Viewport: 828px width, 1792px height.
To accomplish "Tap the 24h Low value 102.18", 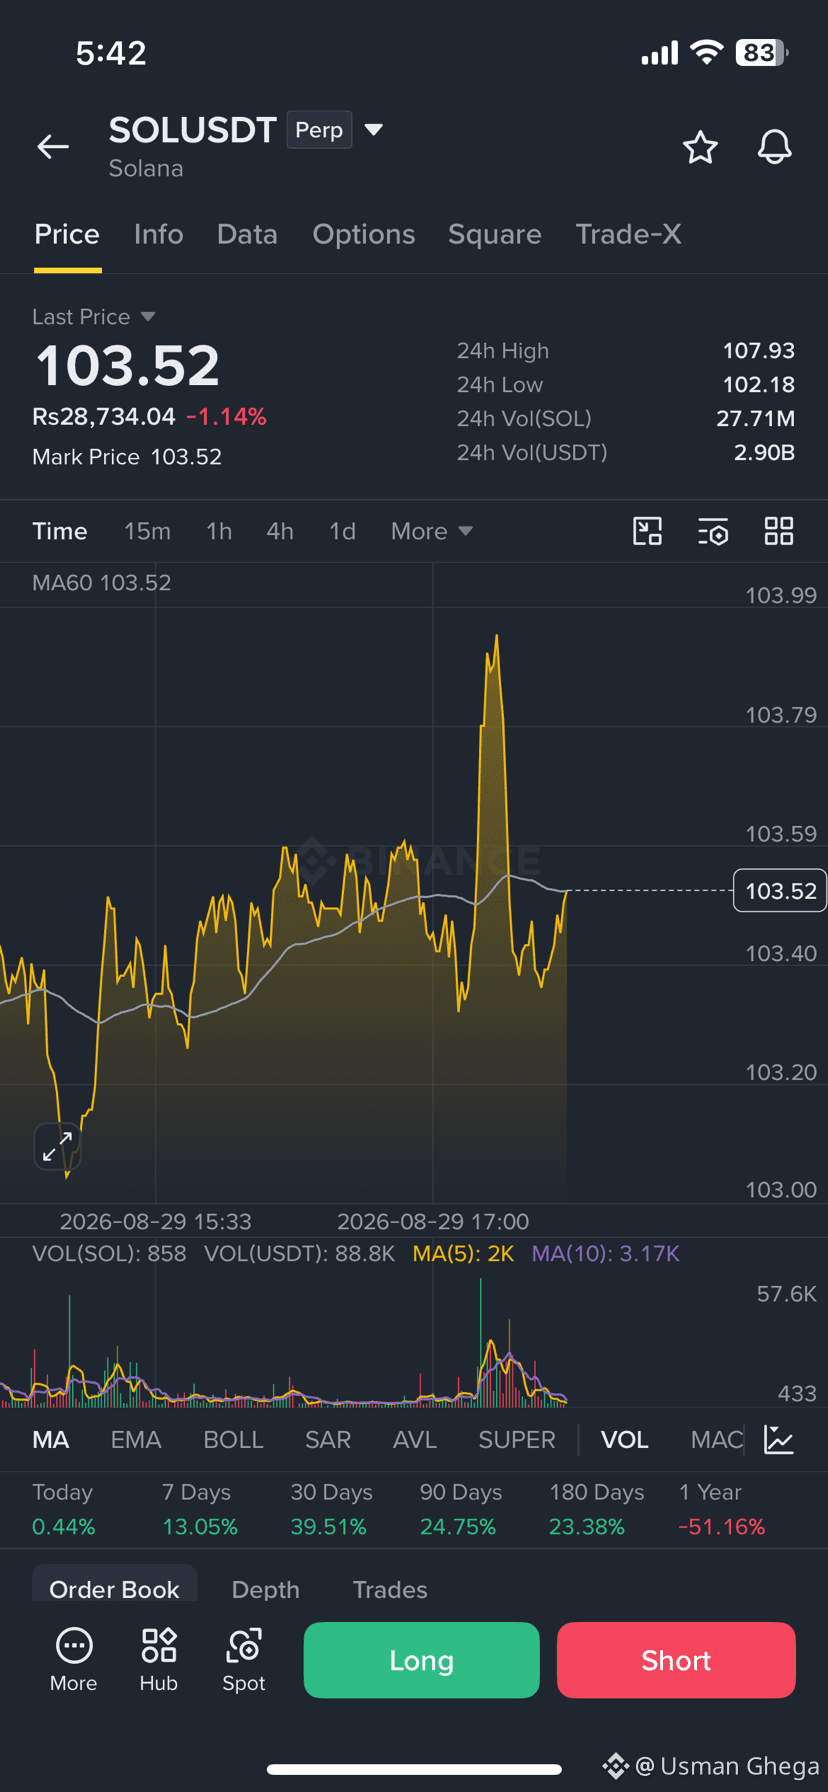I will click(759, 385).
